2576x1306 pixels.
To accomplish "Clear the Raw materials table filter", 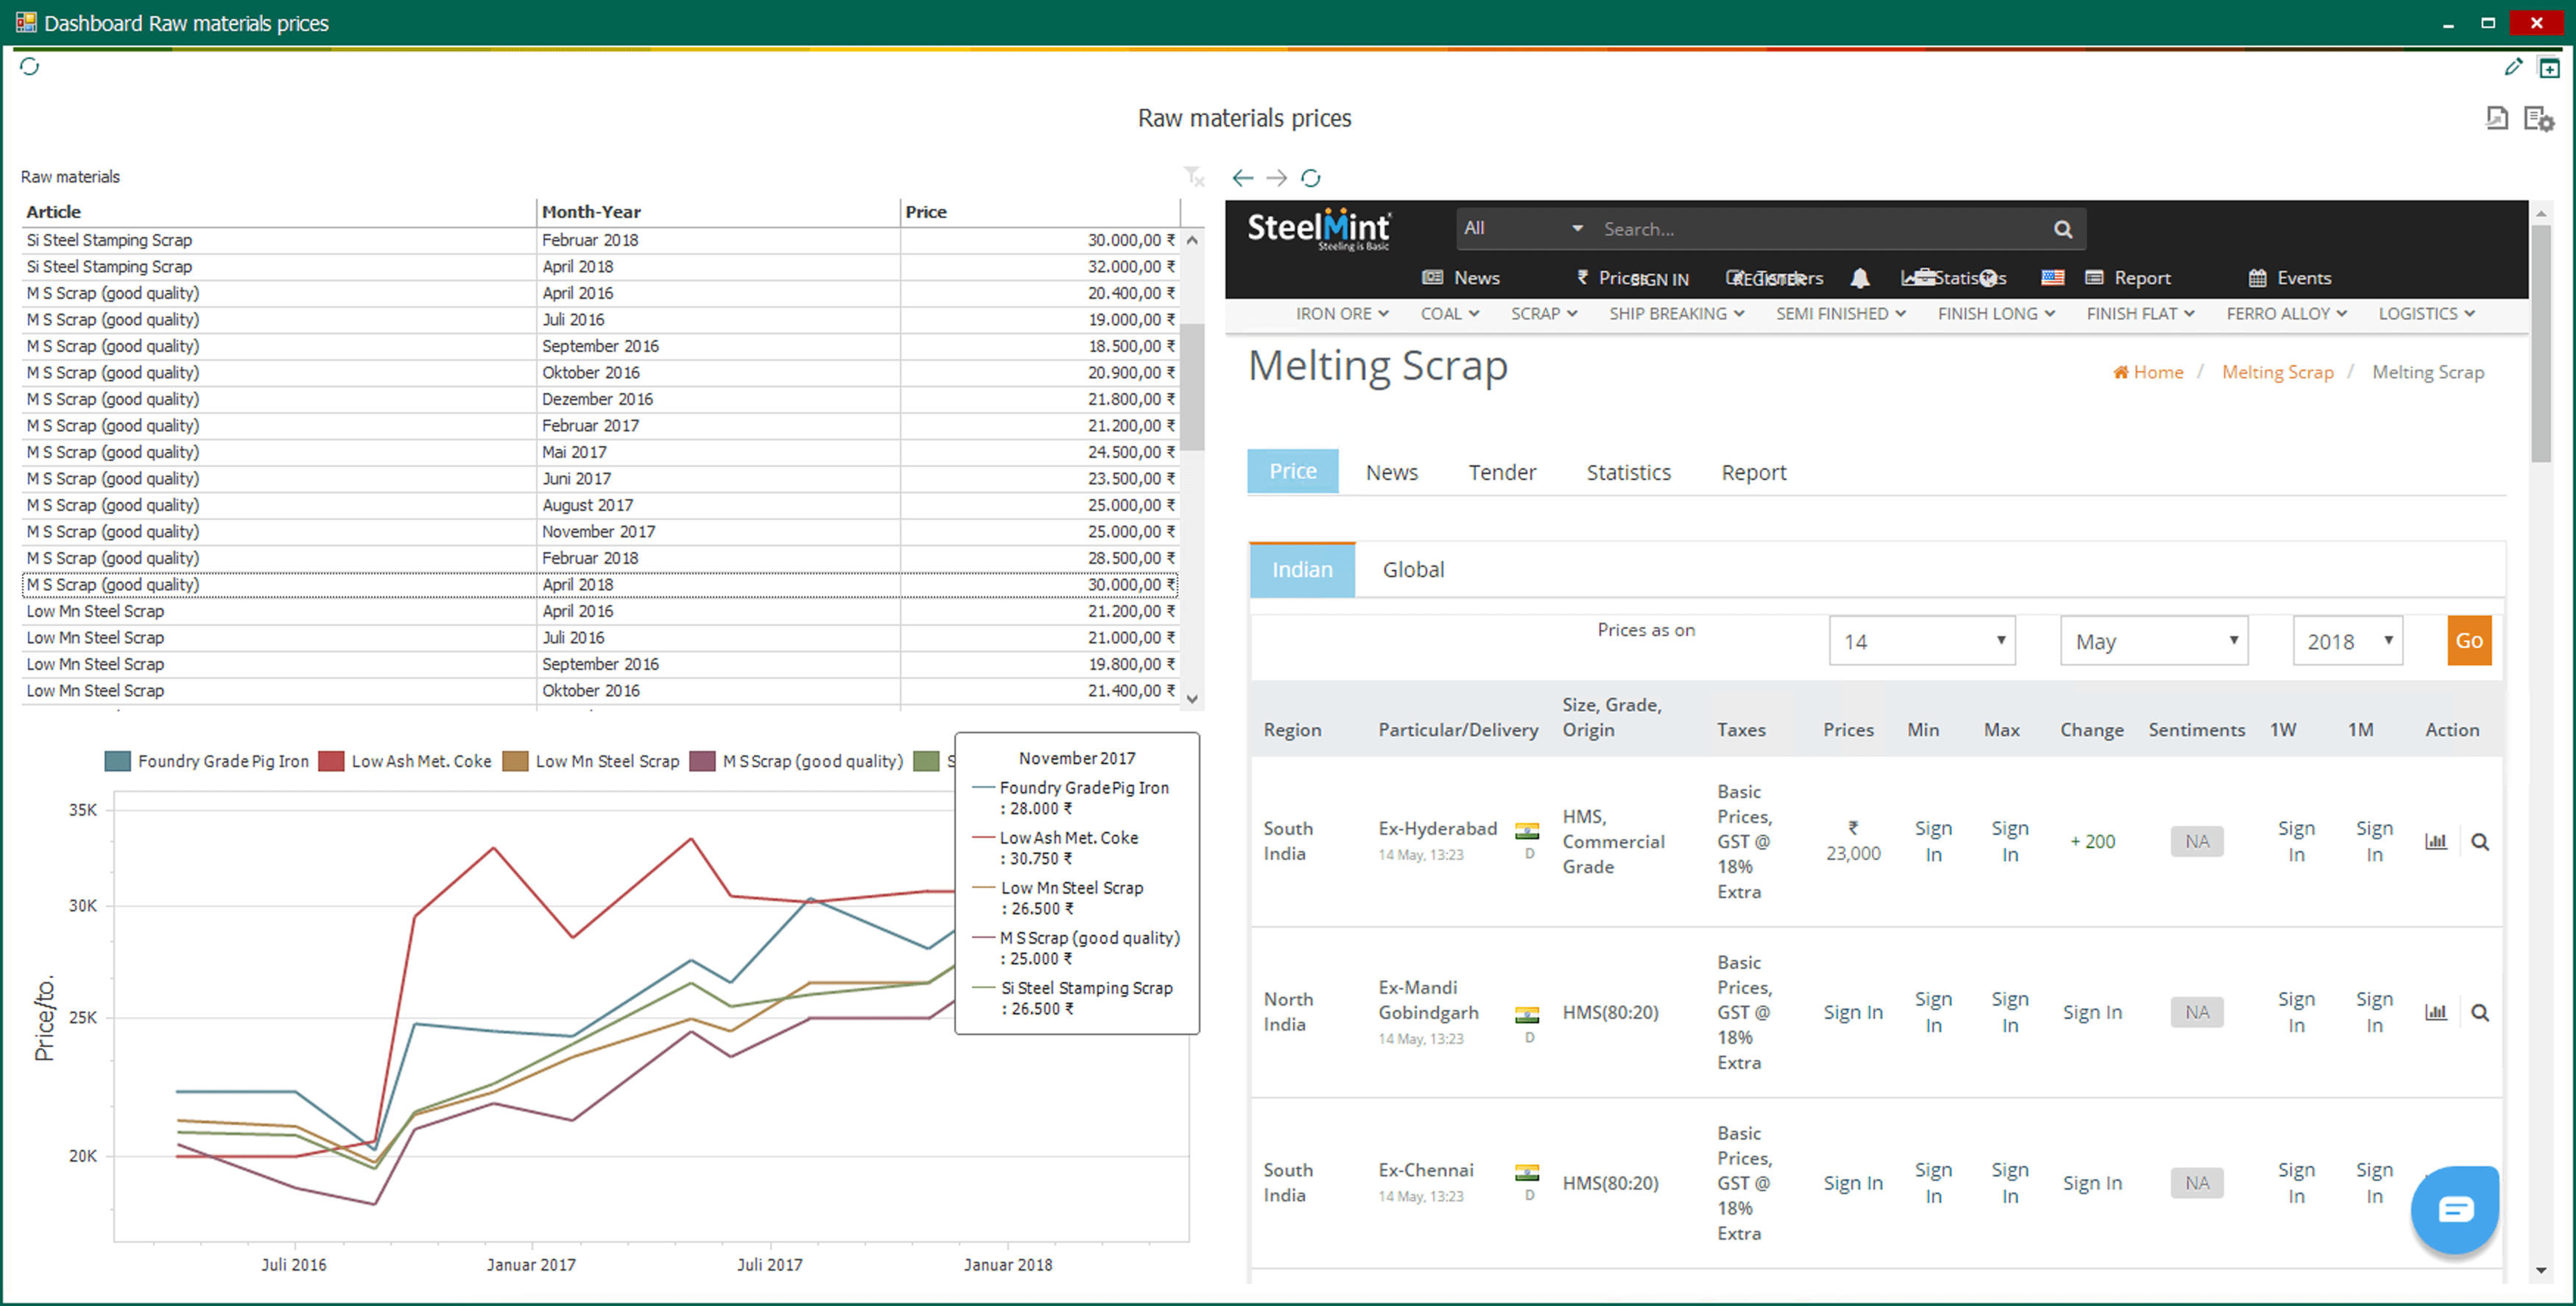I will tap(1194, 177).
